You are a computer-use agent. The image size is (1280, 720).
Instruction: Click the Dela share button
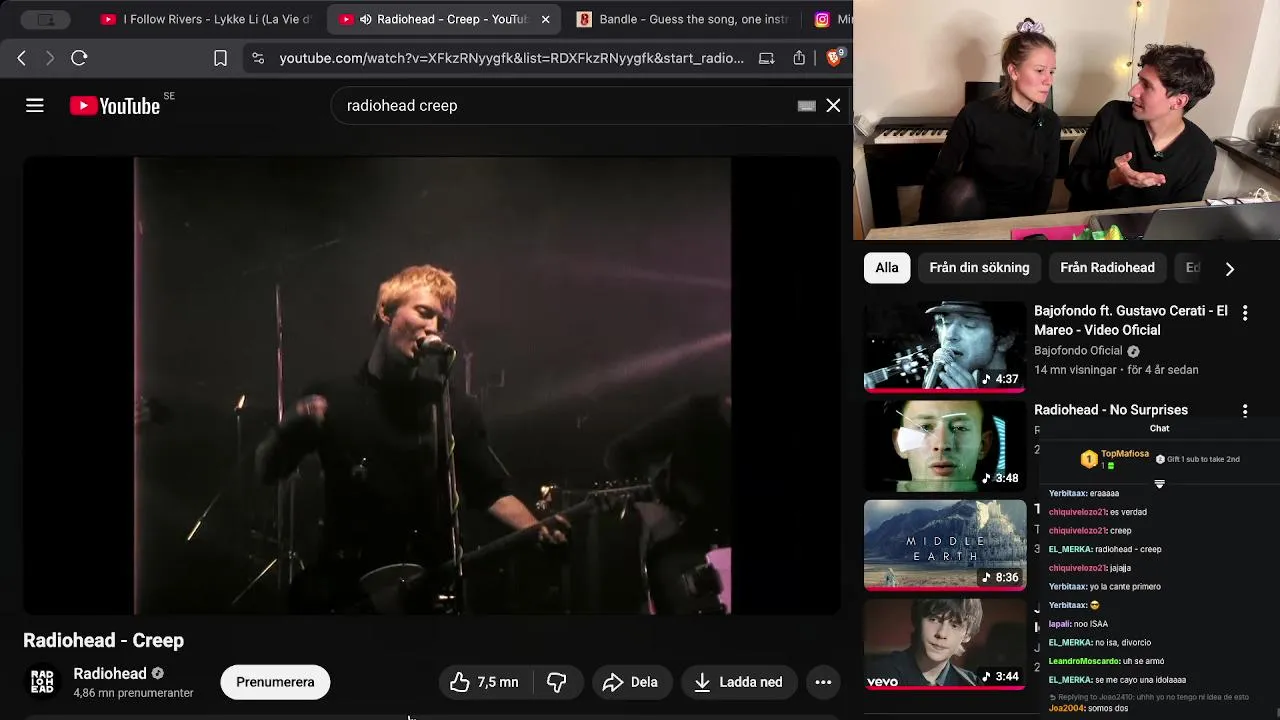[x=630, y=682]
